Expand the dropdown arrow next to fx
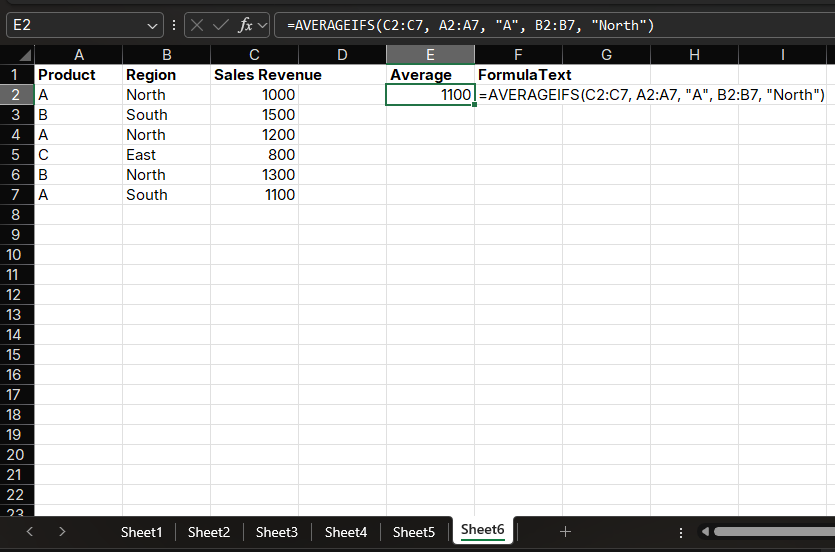This screenshot has width=835, height=552. click(263, 26)
